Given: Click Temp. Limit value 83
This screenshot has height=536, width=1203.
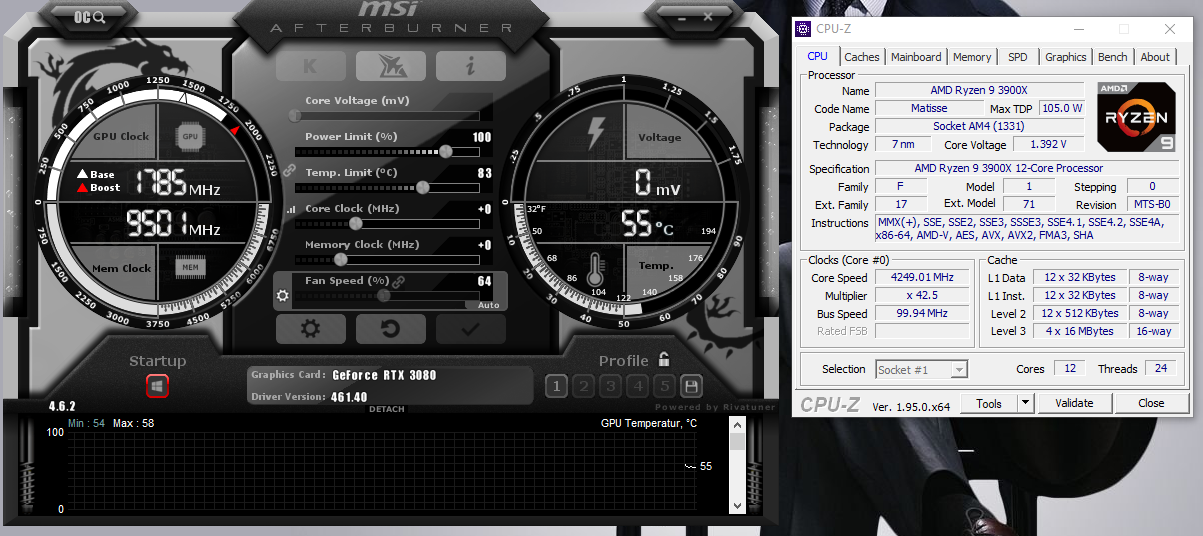Looking at the screenshot, I should tap(485, 173).
